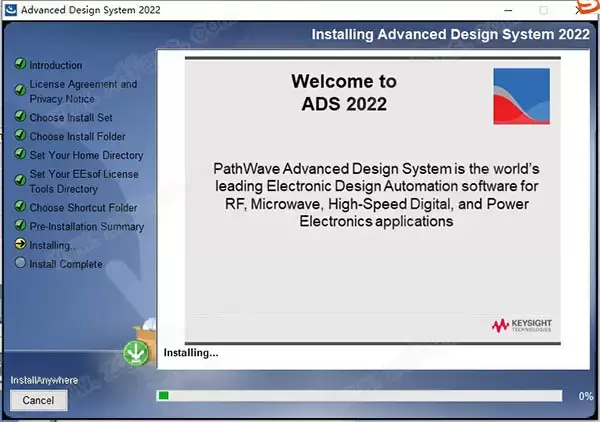Click the green checkmark beside Introduction
This screenshot has height=422, width=600.
click(x=19, y=65)
